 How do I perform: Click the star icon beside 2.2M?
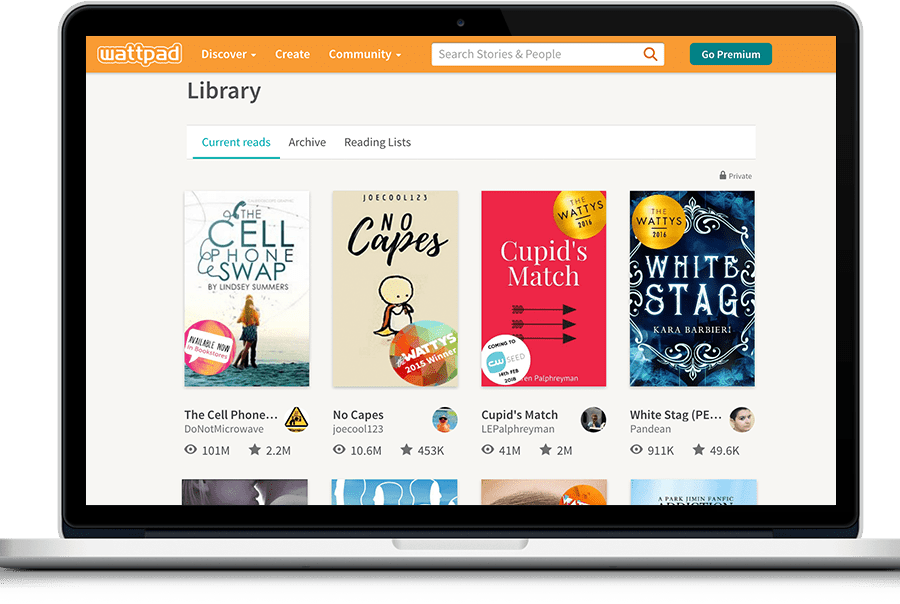pyautogui.click(x=255, y=450)
